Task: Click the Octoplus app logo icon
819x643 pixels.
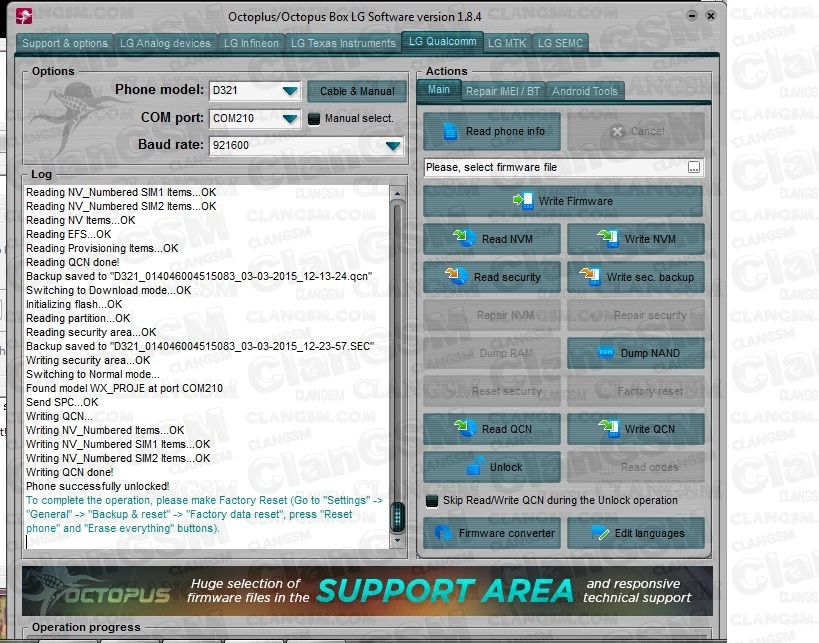Action: [24, 16]
